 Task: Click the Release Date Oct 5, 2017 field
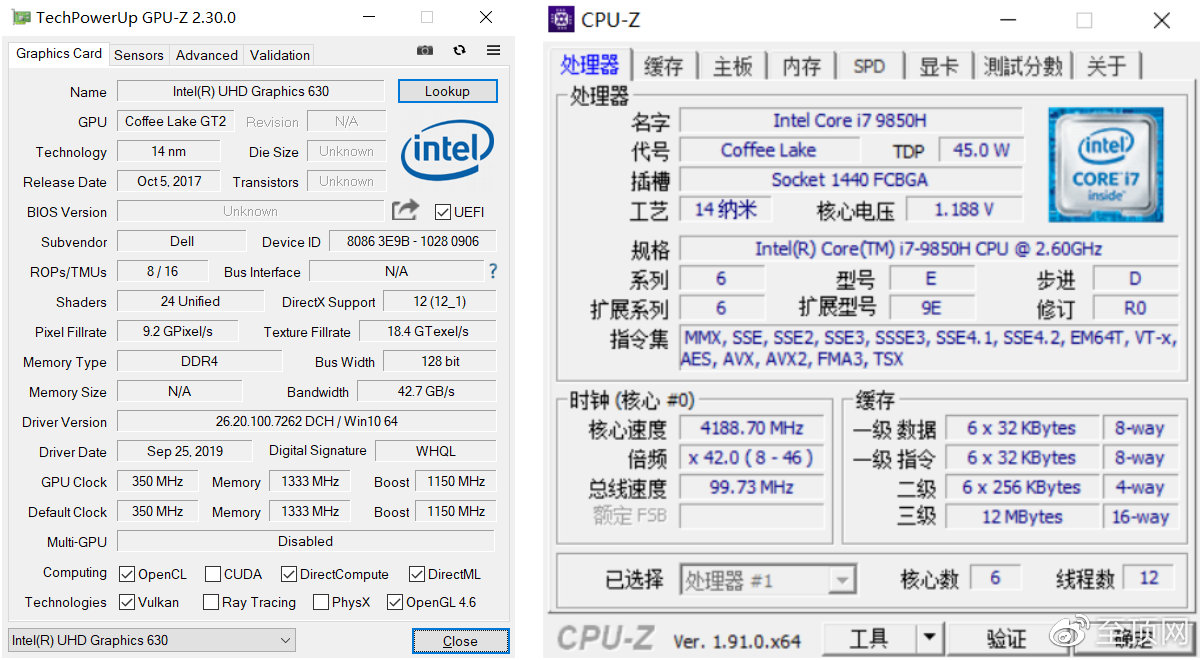(169, 181)
